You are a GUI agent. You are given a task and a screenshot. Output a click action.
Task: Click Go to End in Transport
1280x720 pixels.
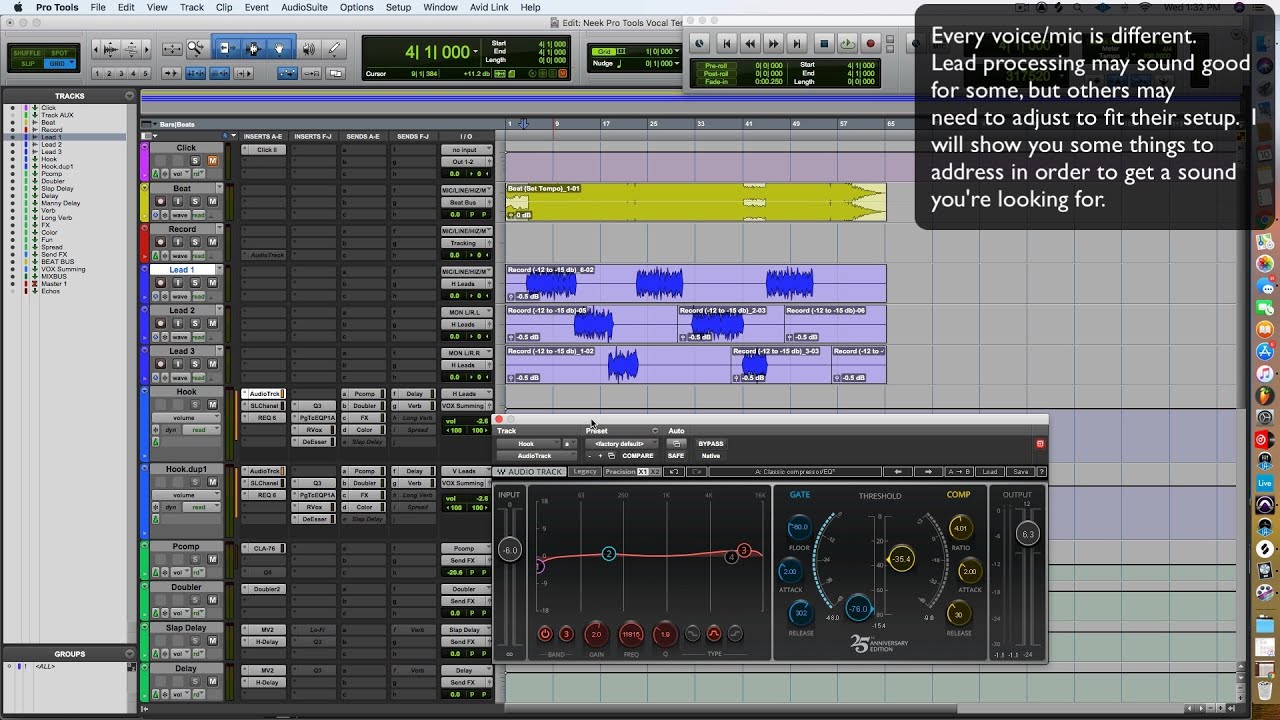[797, 43]
